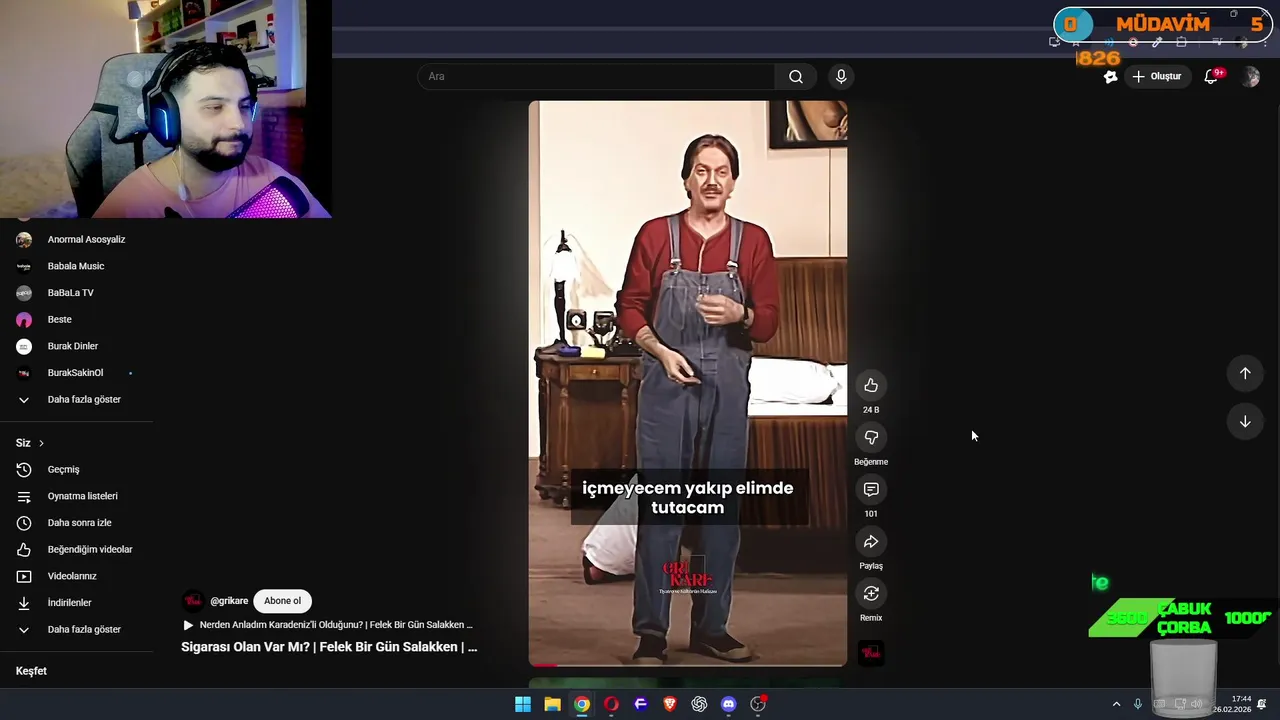The width and height of the screenshot is (1280, 720).
Task: Open the Babala Music subscription
Action: pos(76,266)
